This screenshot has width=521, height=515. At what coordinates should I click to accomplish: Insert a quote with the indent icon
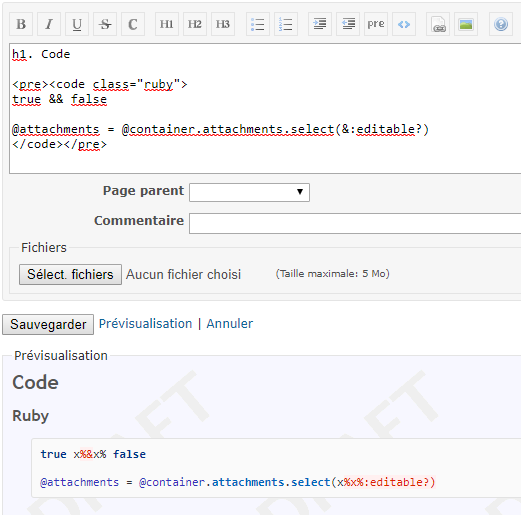320,24
